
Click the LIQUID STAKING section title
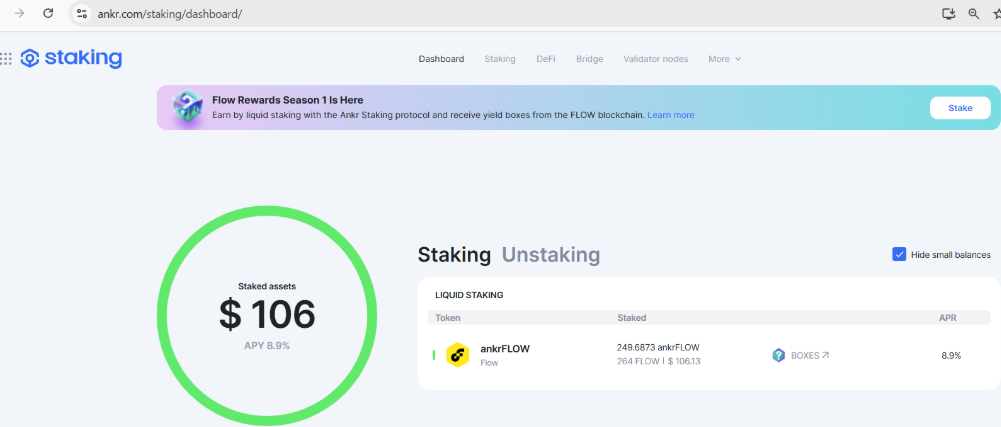pyautogui.click(x=469, y=295)
